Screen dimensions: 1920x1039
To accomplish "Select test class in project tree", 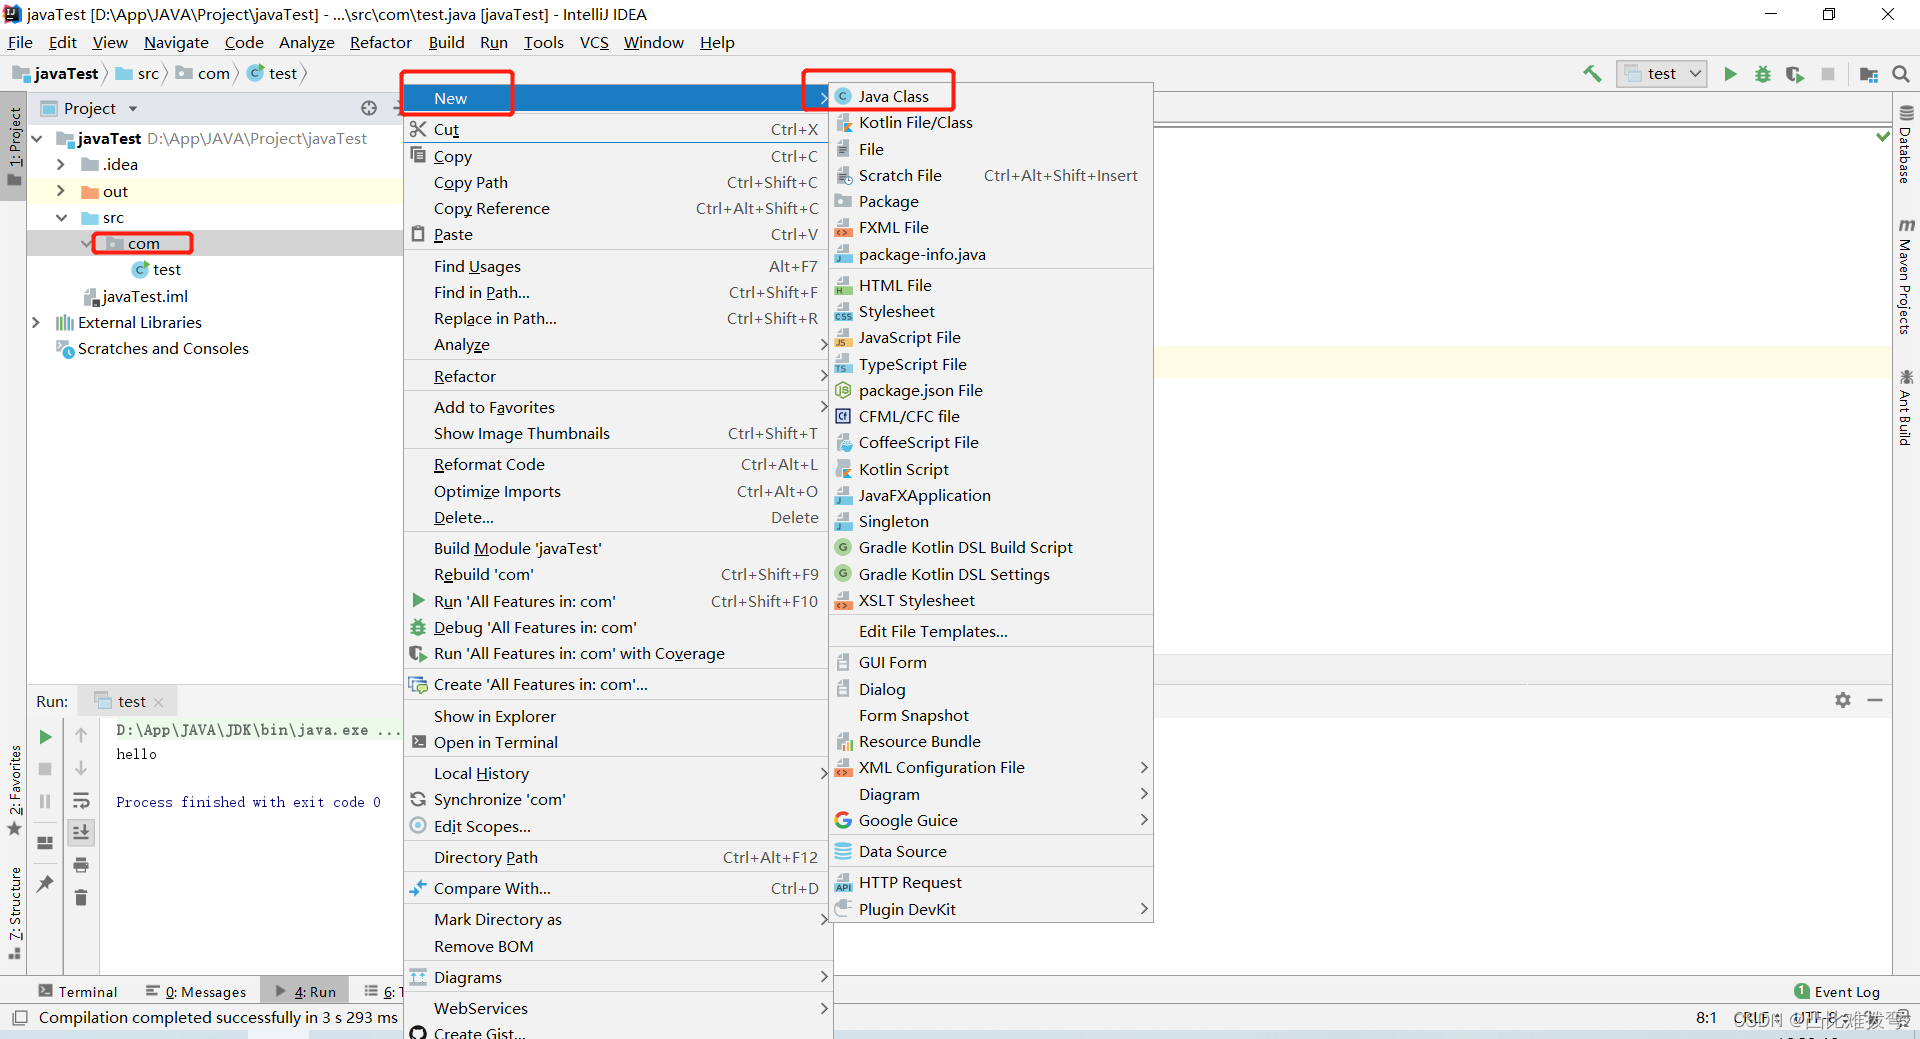I will tap(157, 269).
